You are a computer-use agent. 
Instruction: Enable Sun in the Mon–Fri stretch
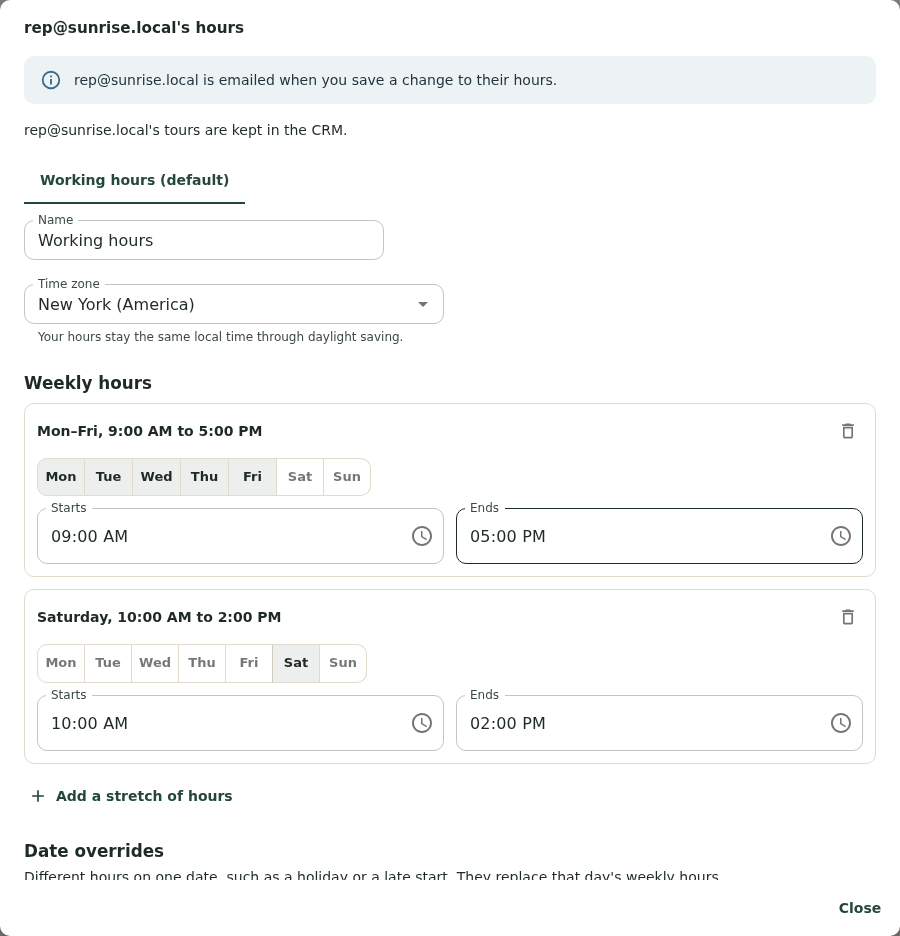[x=347, y=476]
